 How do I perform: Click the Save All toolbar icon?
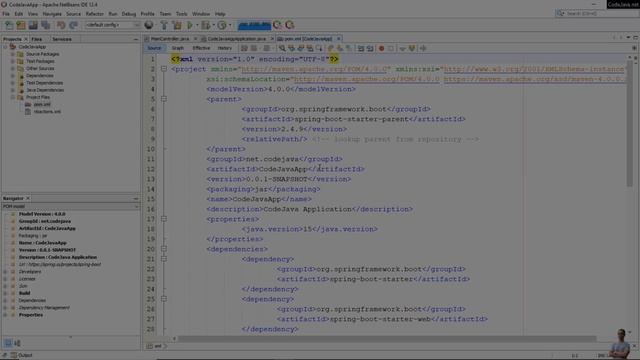[46, 25]
